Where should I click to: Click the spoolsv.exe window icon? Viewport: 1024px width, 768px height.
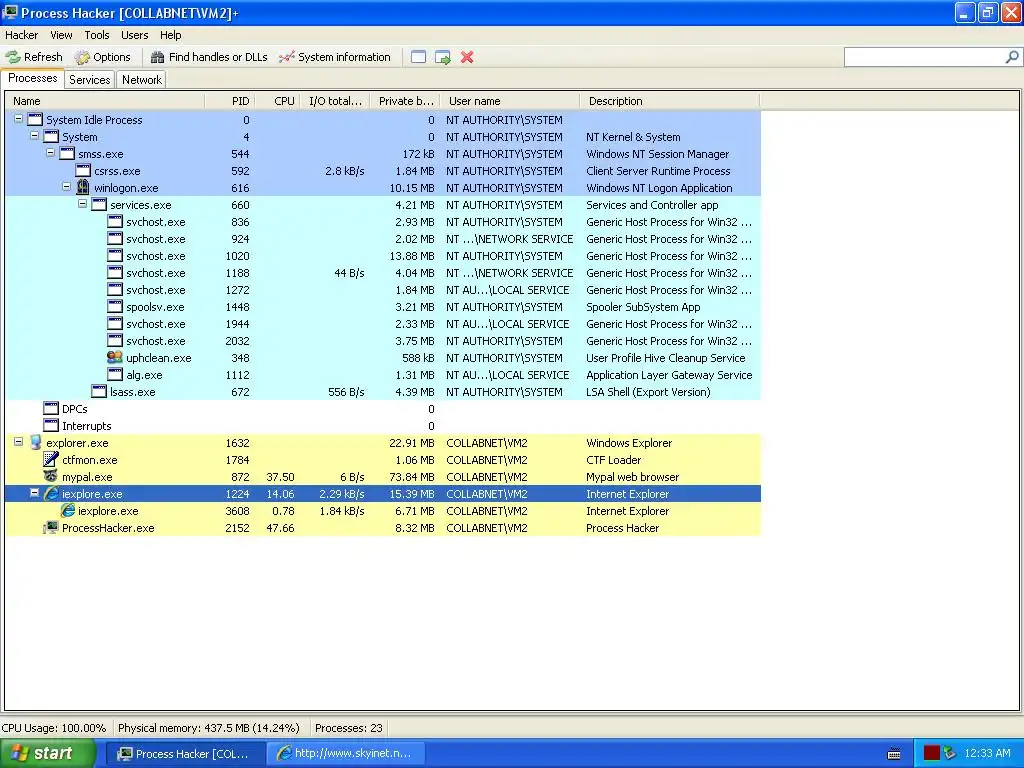[115, 306]
